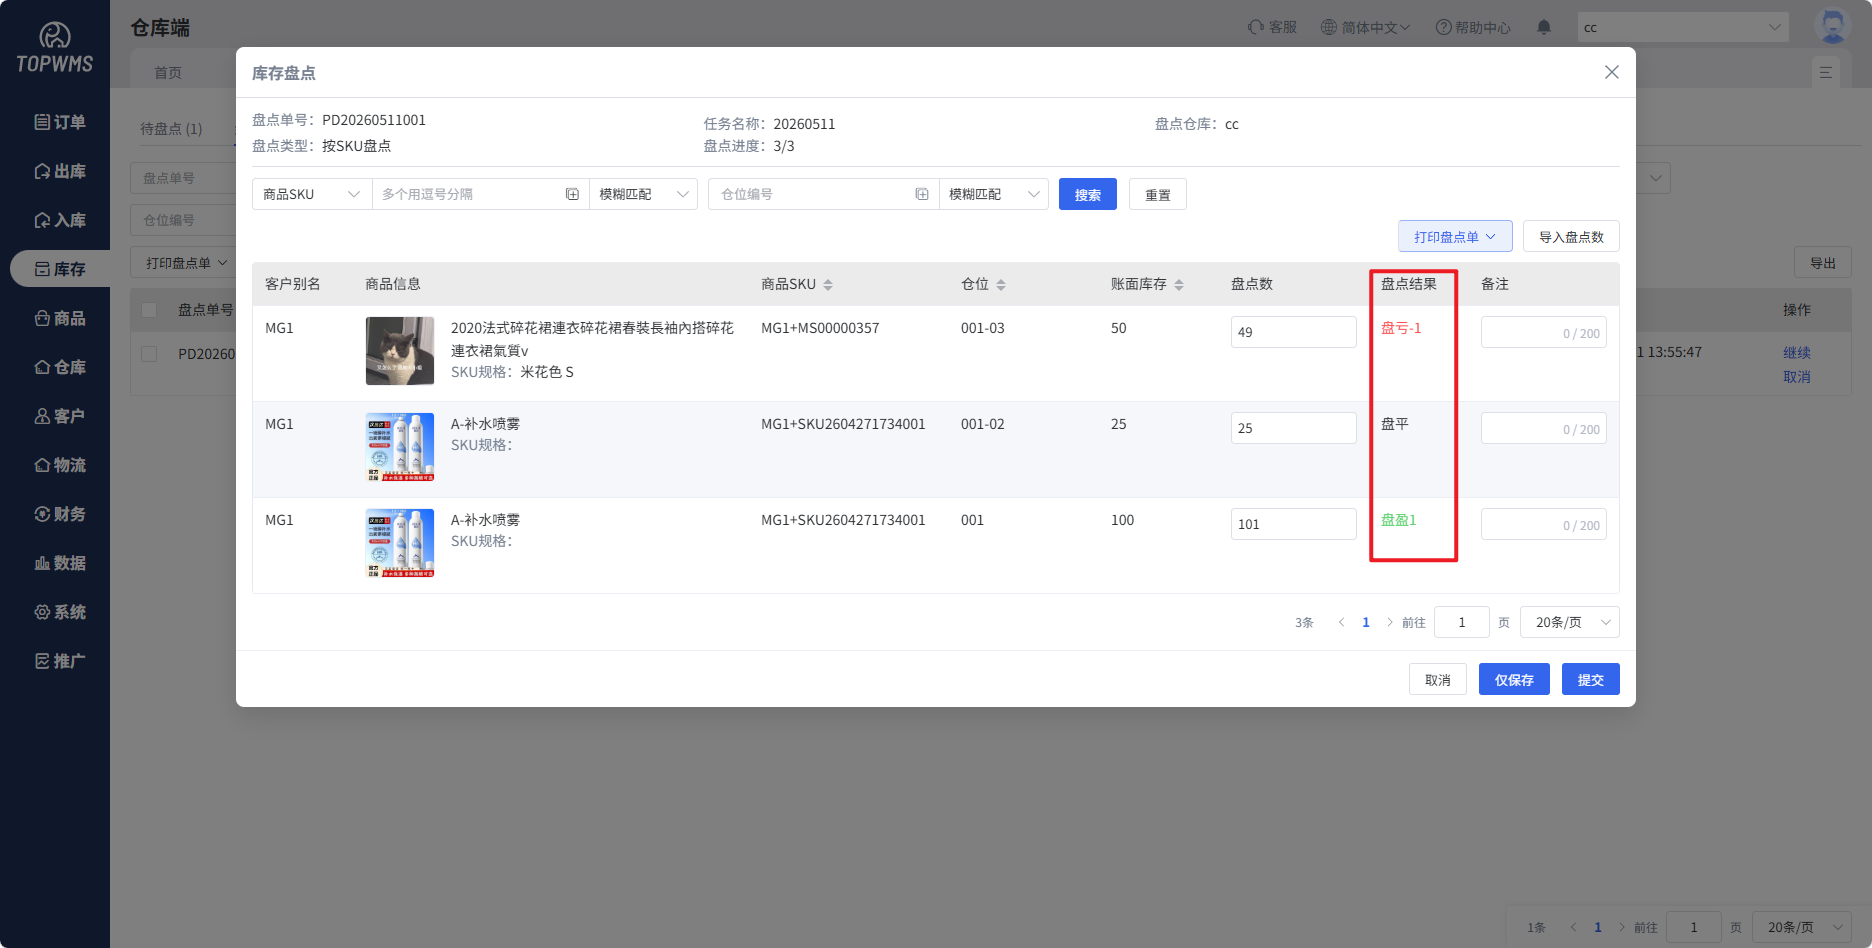Tick the select-all checkbox in background table
Screen dimensions: 1872x948
click(149, 310)
